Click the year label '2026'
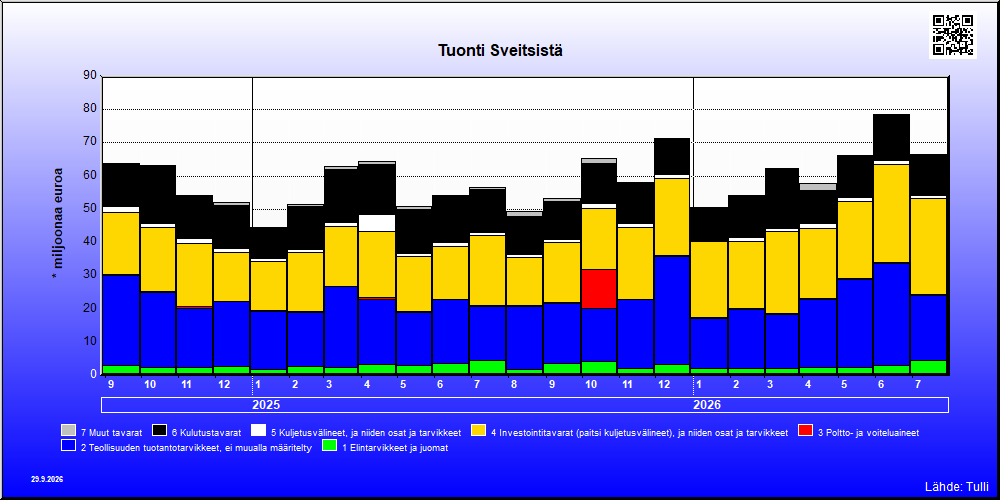This screenshot has height=500, width=1000. click(708, 405)
